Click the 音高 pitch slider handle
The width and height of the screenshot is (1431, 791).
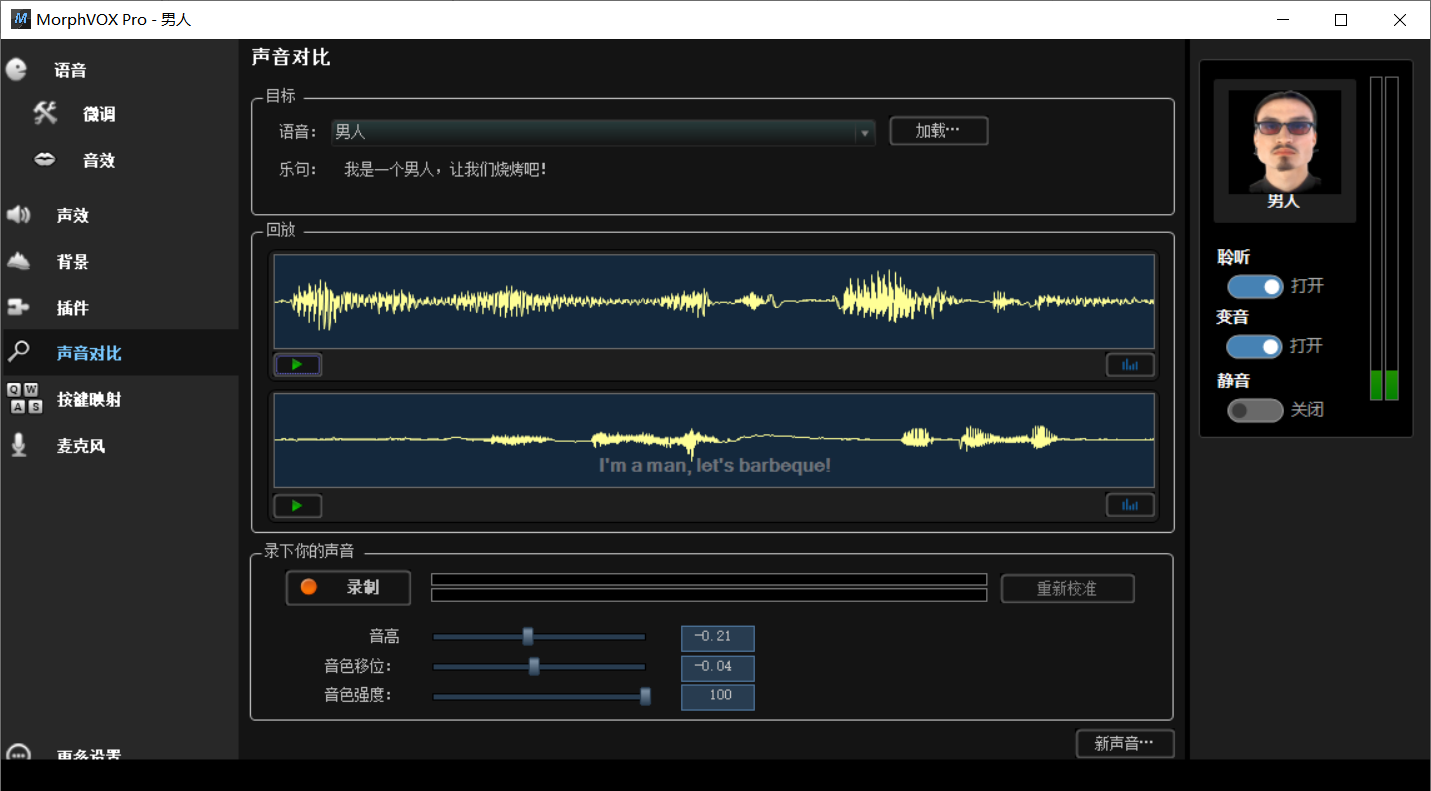click(x=528, y=636)
